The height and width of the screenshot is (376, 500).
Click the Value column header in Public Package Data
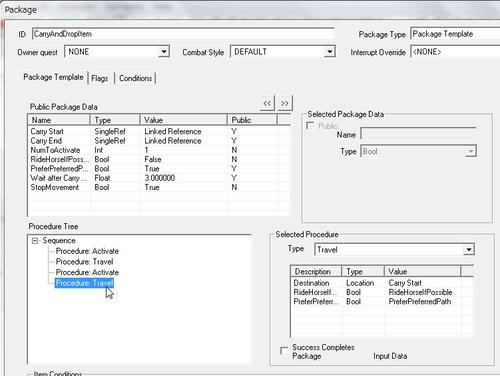[184, 120]
